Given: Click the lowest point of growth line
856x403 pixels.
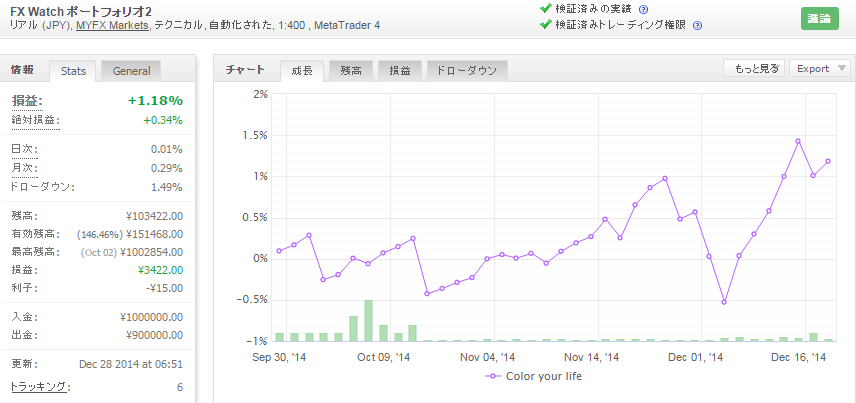Looking at the screenshot, I should click(724, 302).
